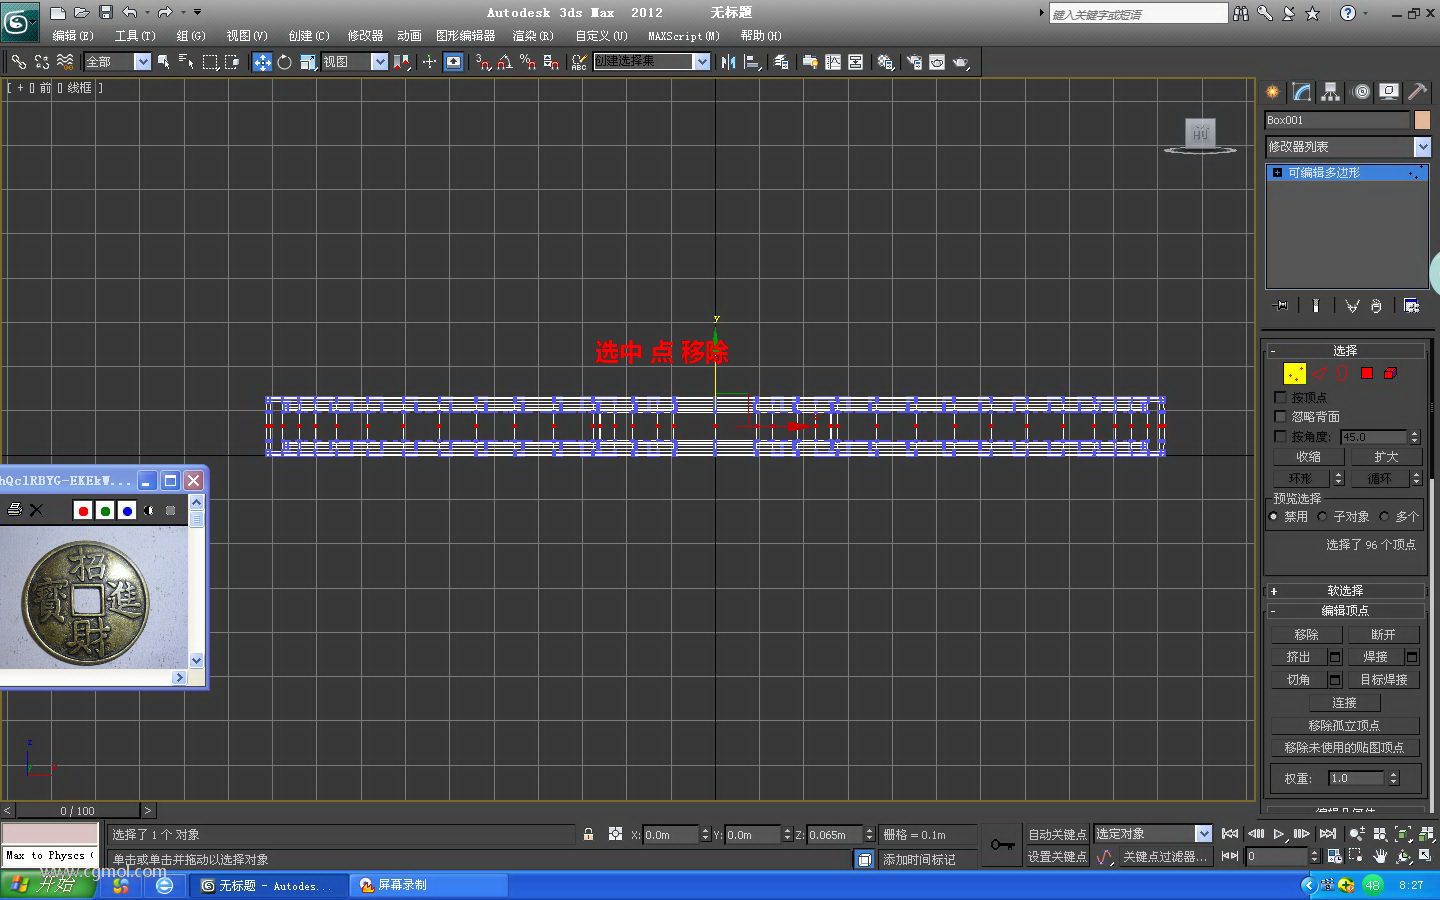This screenshot has width=1440, height=900.
Task: Select Polygon sub-object level icon
Action: [1367, 374]
